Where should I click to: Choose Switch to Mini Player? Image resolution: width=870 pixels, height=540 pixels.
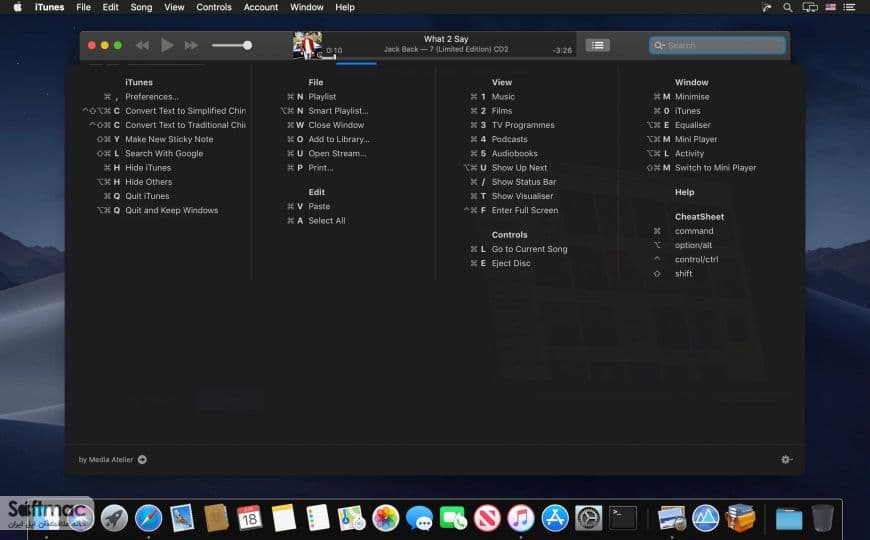pos(715,168)
